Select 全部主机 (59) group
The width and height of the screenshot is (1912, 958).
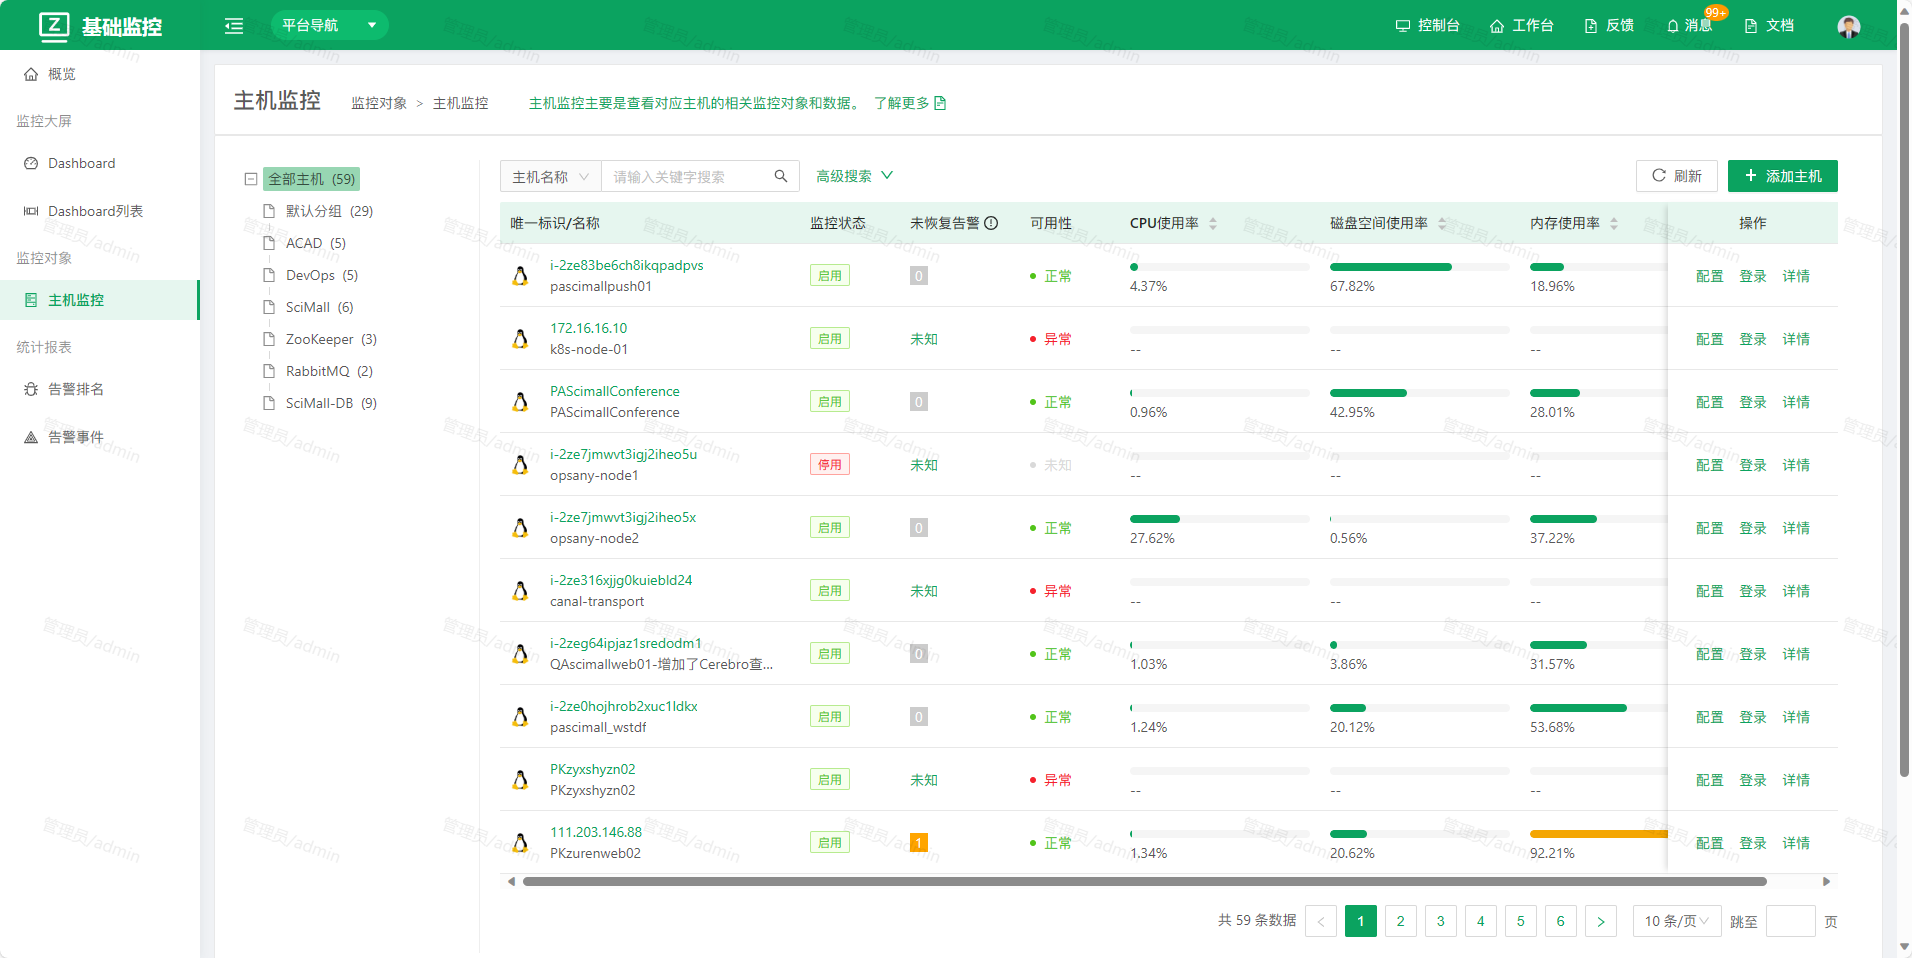click(311, 179)
